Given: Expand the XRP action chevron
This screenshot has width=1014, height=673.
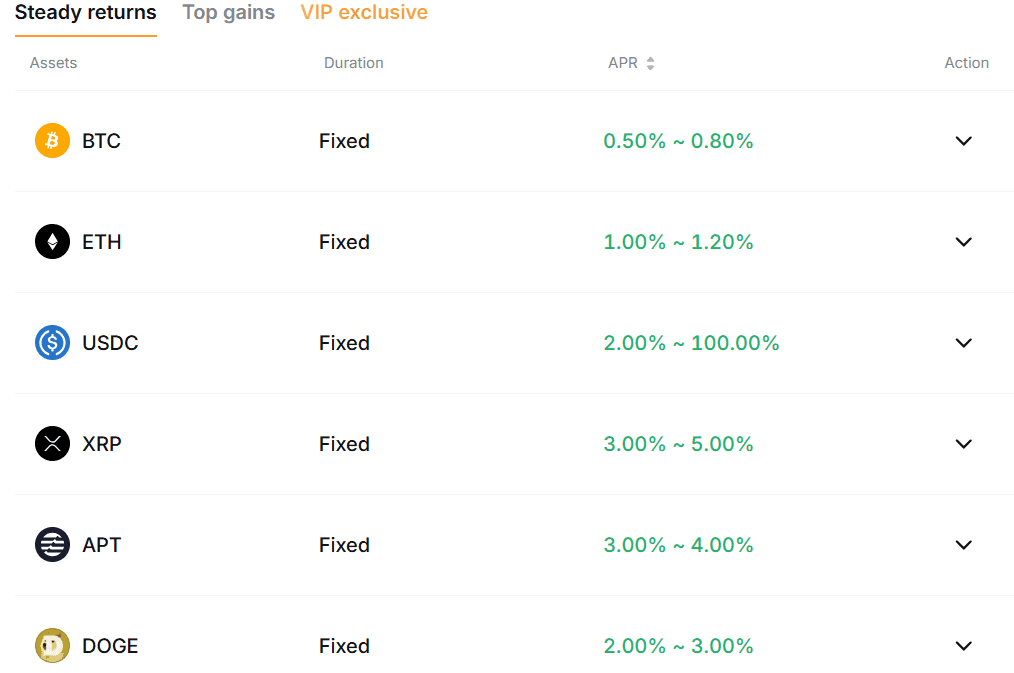Looking at the screenshot, I should [963, 444].
